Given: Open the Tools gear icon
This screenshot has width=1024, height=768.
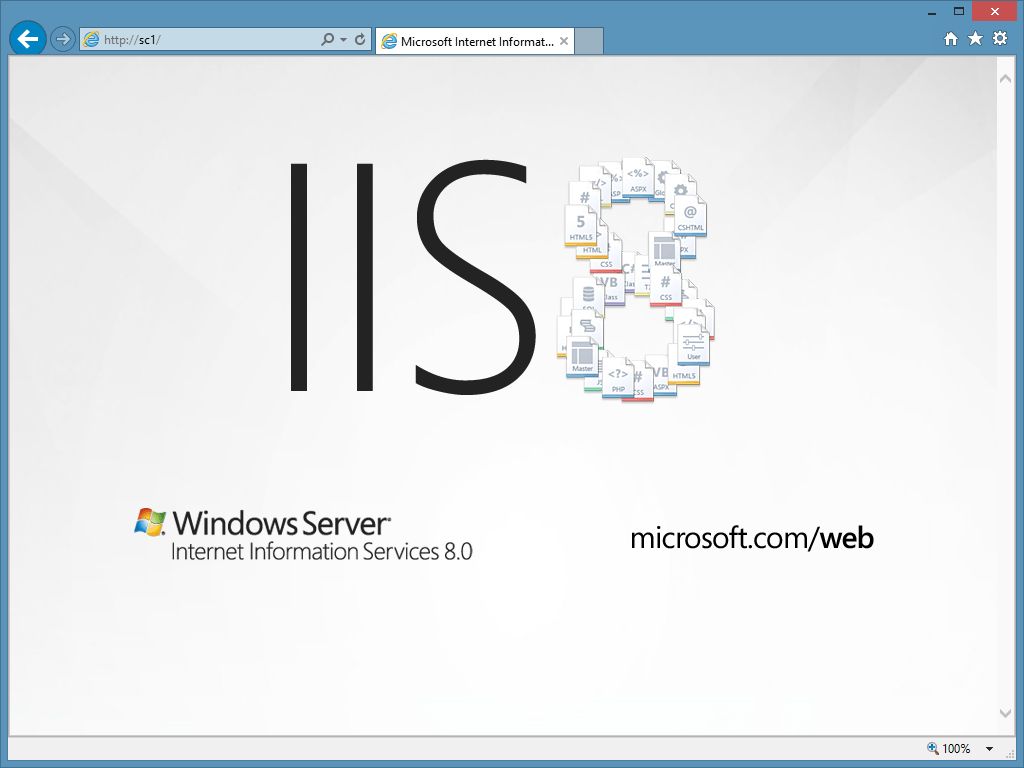Looking at the screenshot, I should coord(1000,39).
